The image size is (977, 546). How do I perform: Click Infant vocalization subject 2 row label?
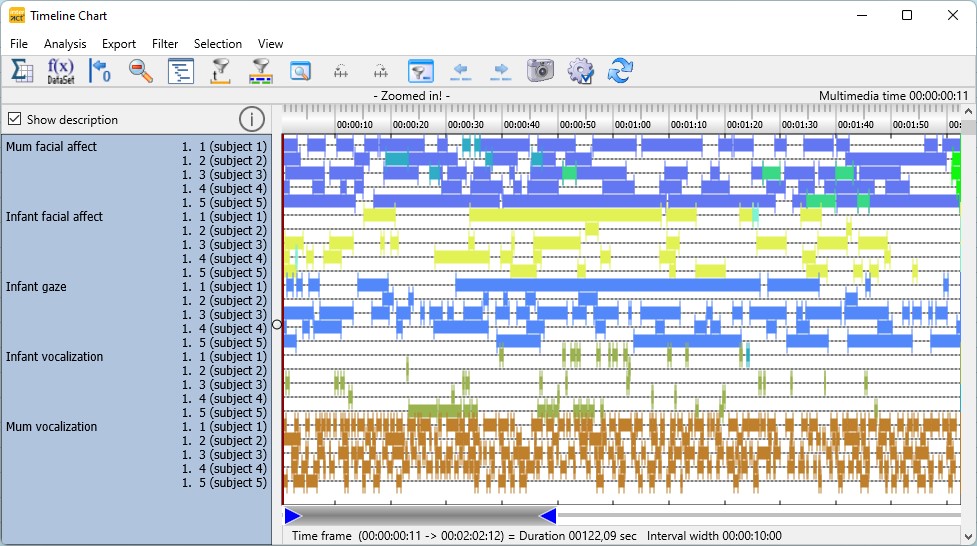(x=224, y=370)
